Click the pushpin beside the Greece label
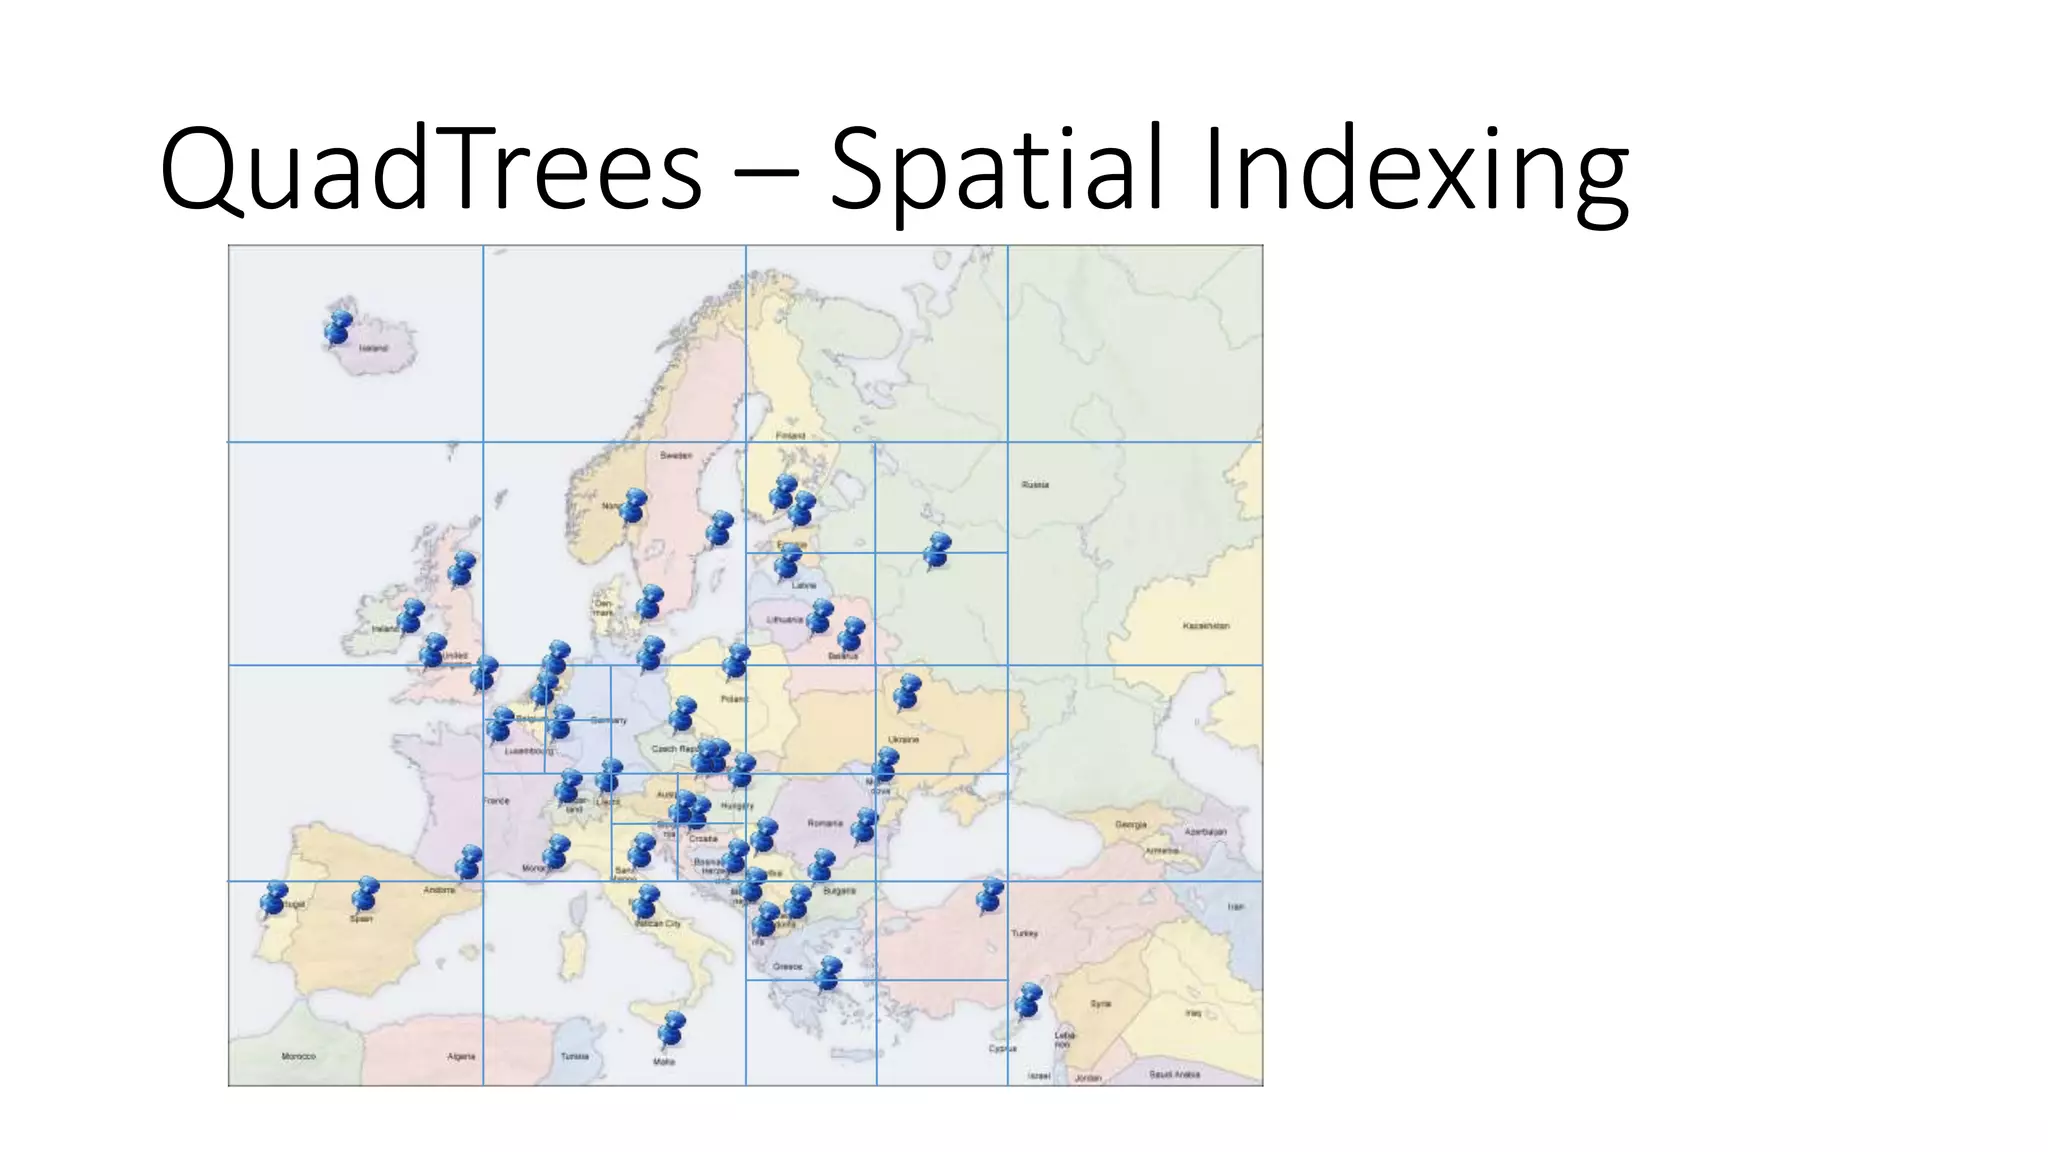 (x=829, y=973)
